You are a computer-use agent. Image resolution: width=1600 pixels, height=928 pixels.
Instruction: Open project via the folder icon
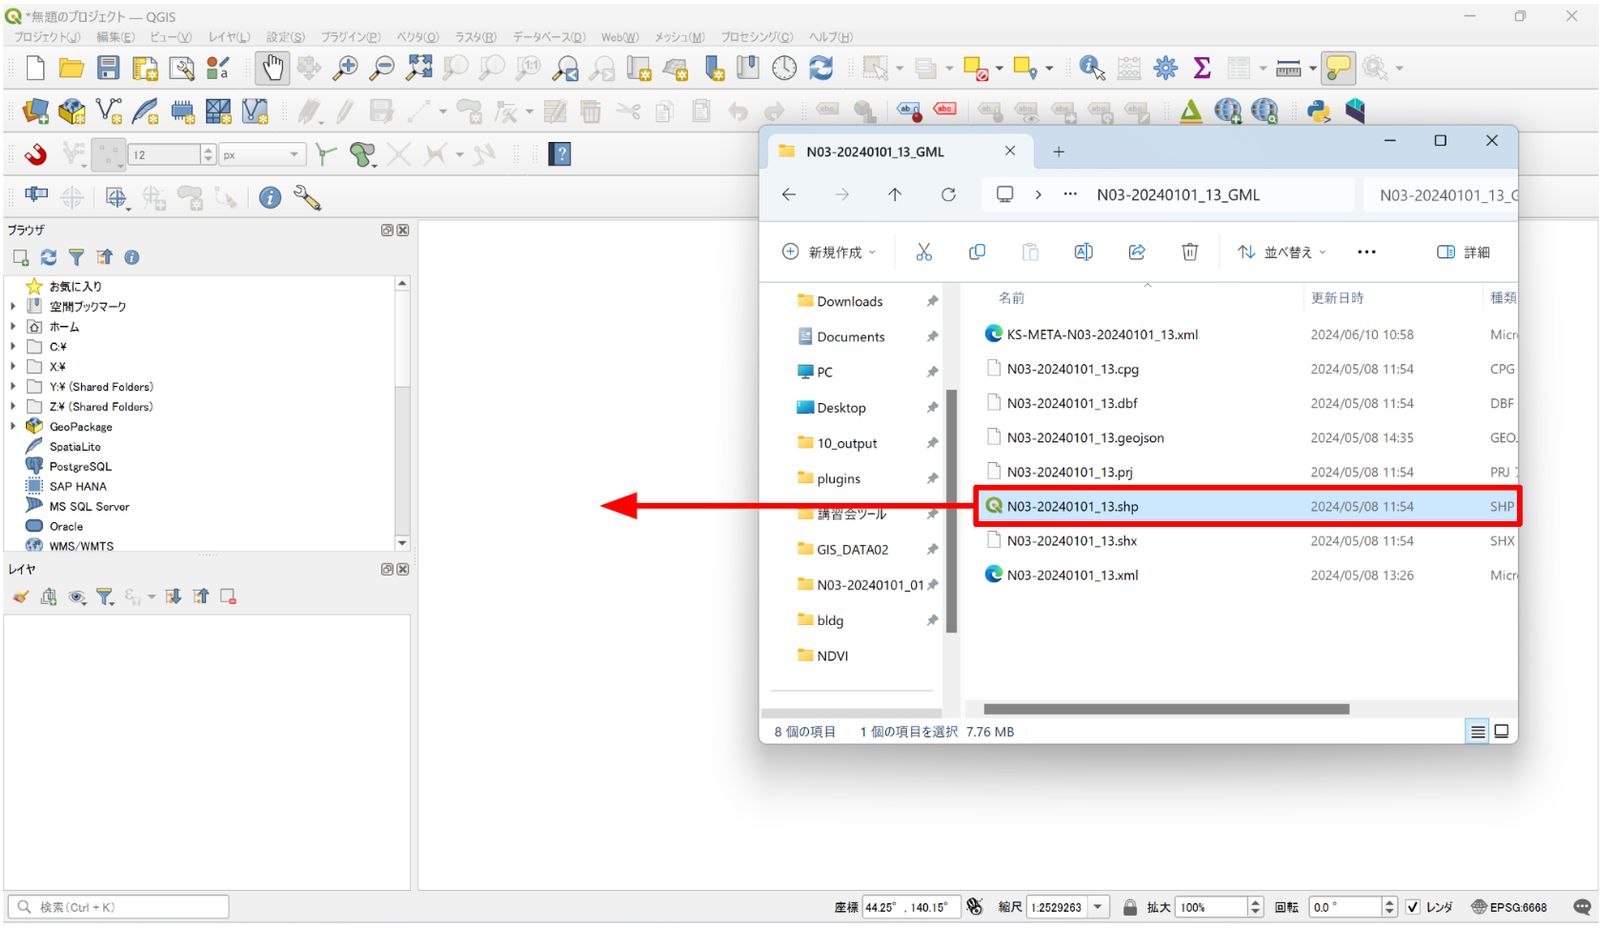(x=71, y=68)
